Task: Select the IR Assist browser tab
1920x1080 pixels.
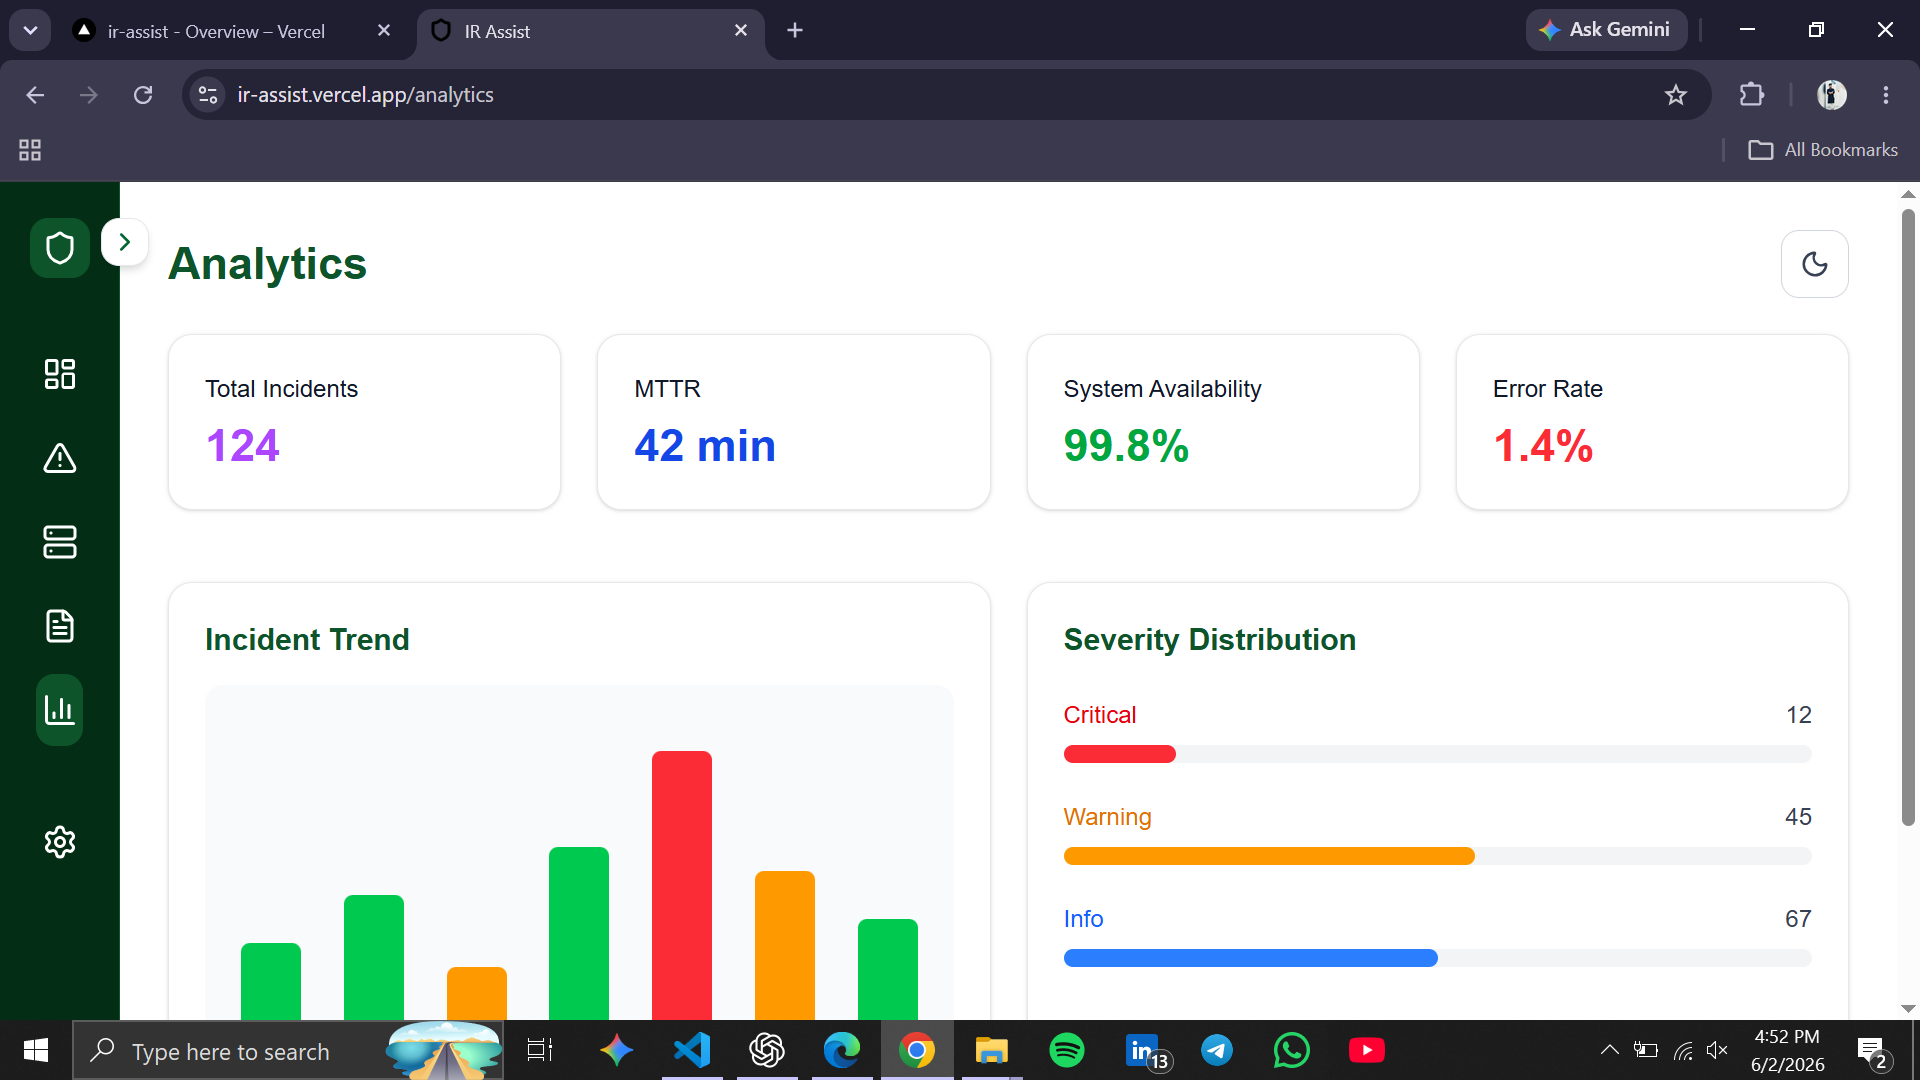Action: click(590, 31)
